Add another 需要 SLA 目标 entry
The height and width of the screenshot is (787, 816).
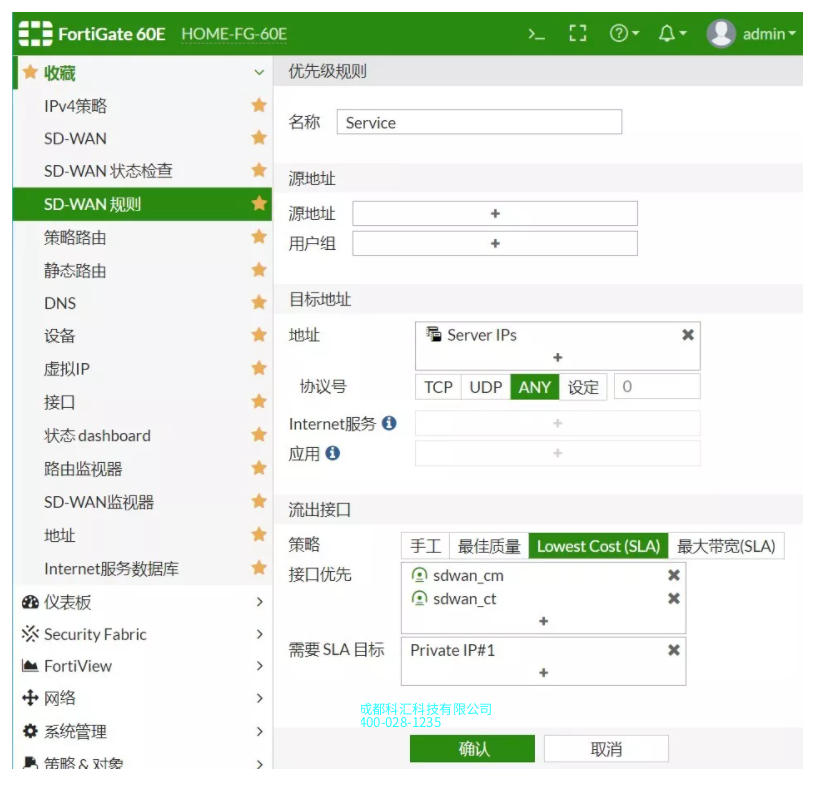click(x=543, y=672)
